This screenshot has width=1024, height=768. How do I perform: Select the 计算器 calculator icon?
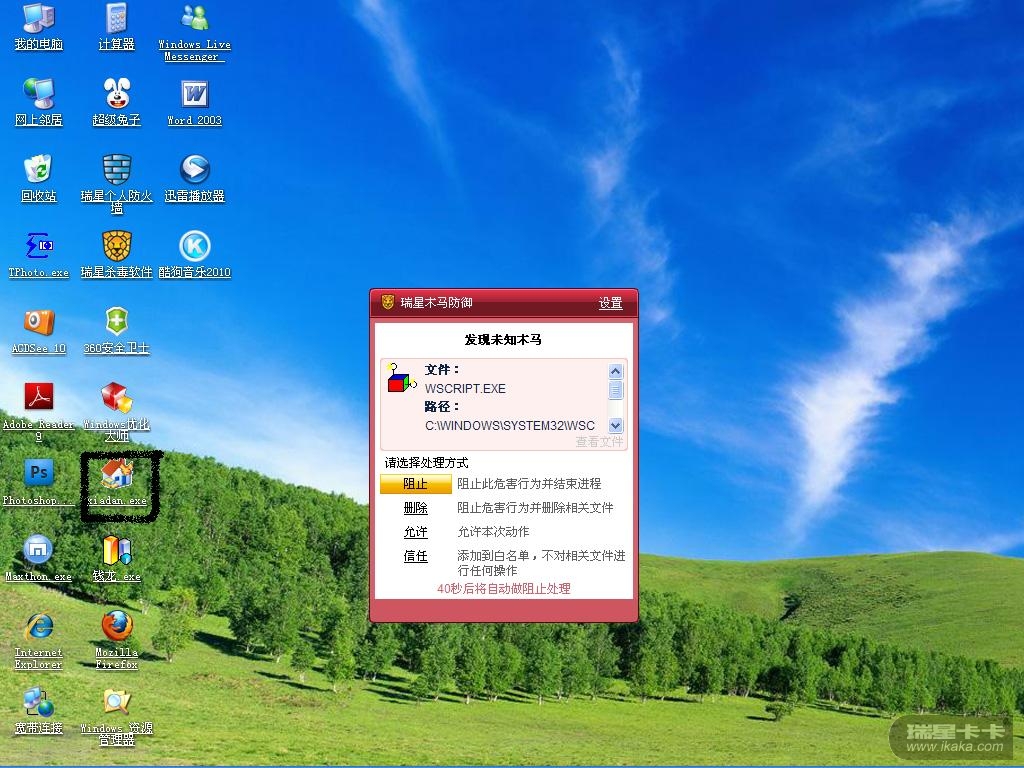tap(116, 26)
